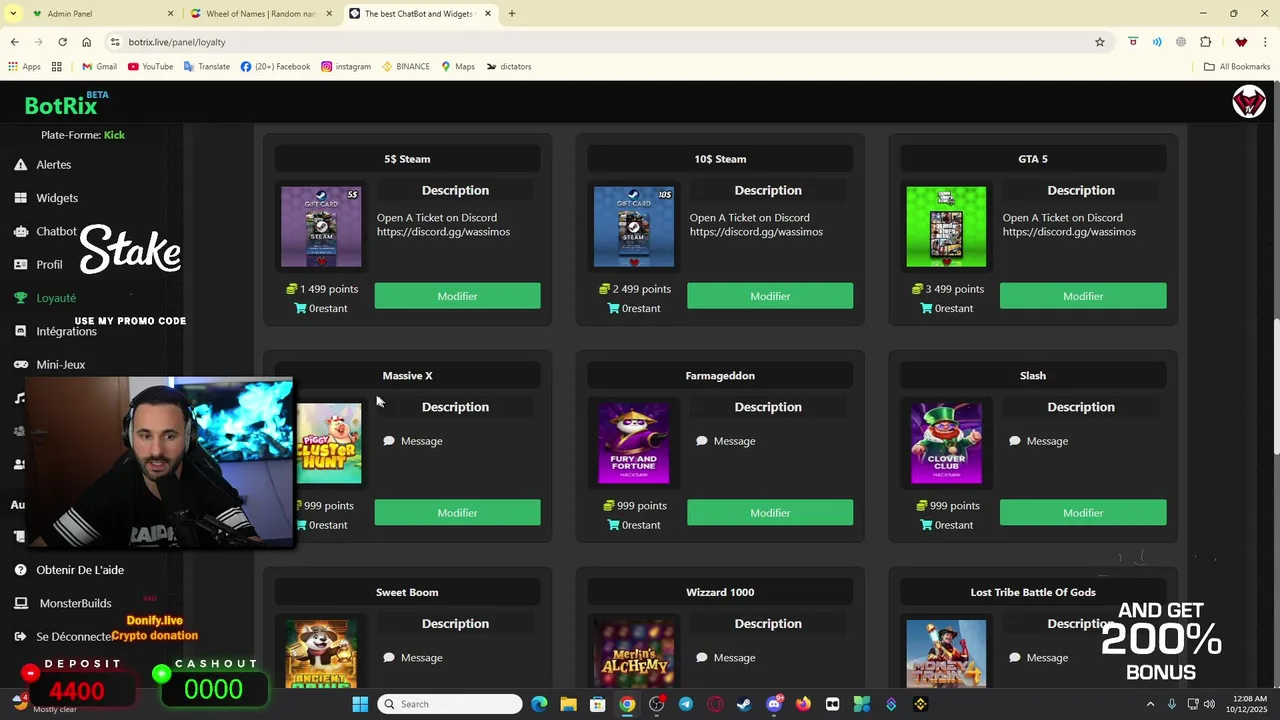Show hidden system tray icons
1280x720 pixels.
[x=1150, y=704]
